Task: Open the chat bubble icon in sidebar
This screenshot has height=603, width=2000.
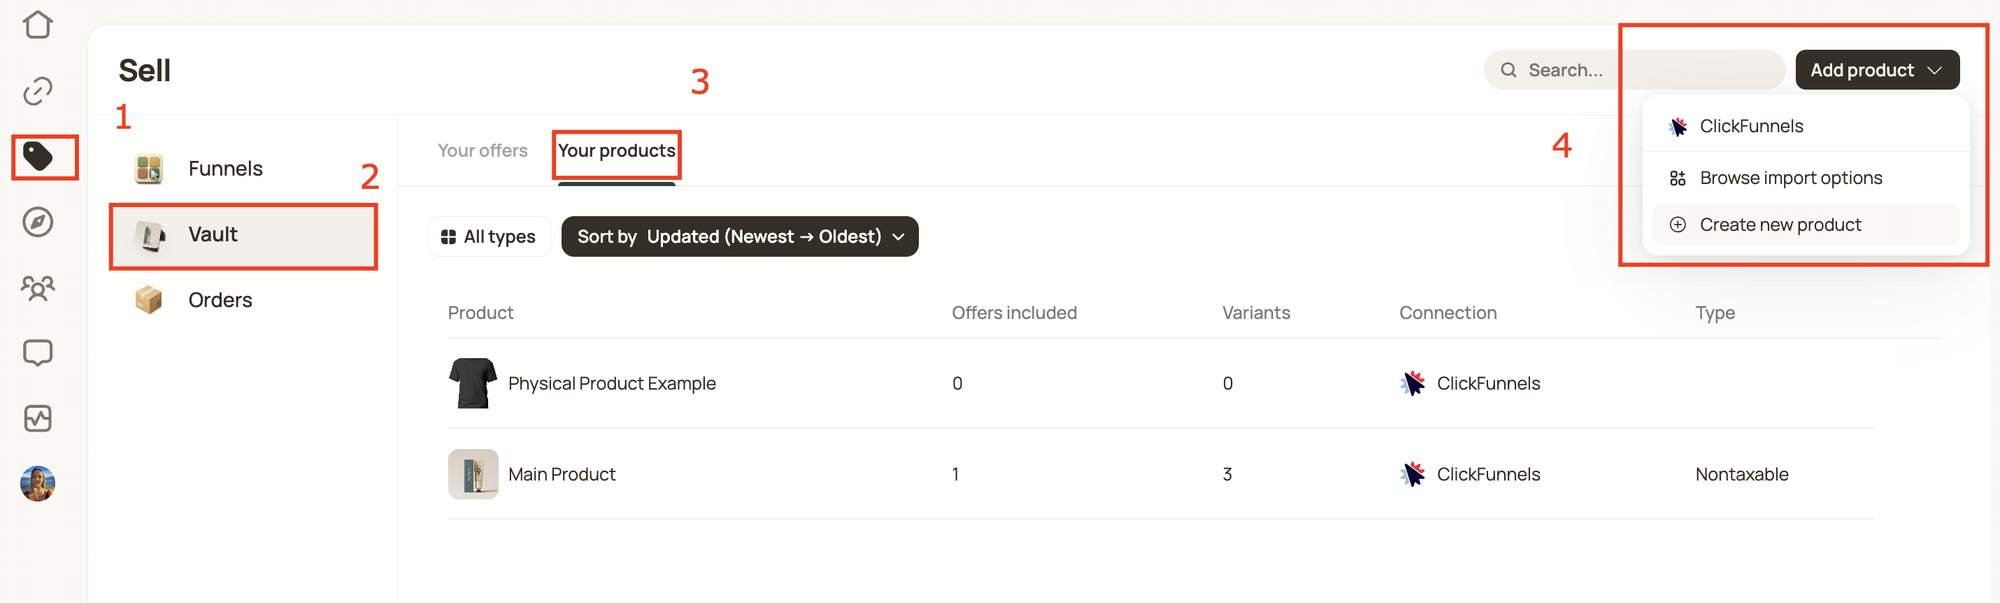Action: (x=38, y=353)
